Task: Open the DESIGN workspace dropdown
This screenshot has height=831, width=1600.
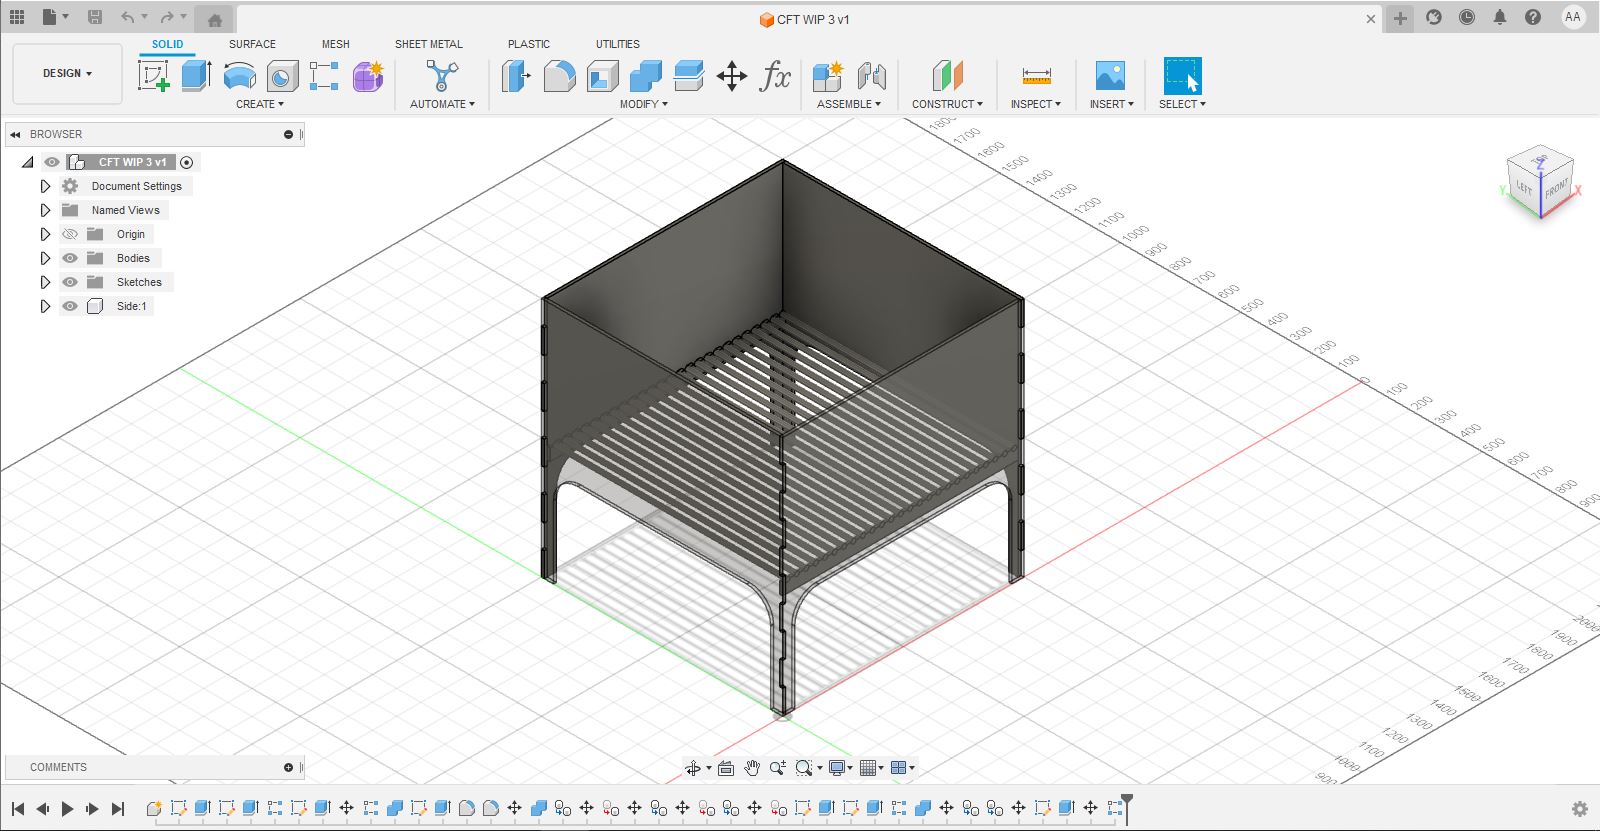Action: pyautogui.click(x=67, y=73)
